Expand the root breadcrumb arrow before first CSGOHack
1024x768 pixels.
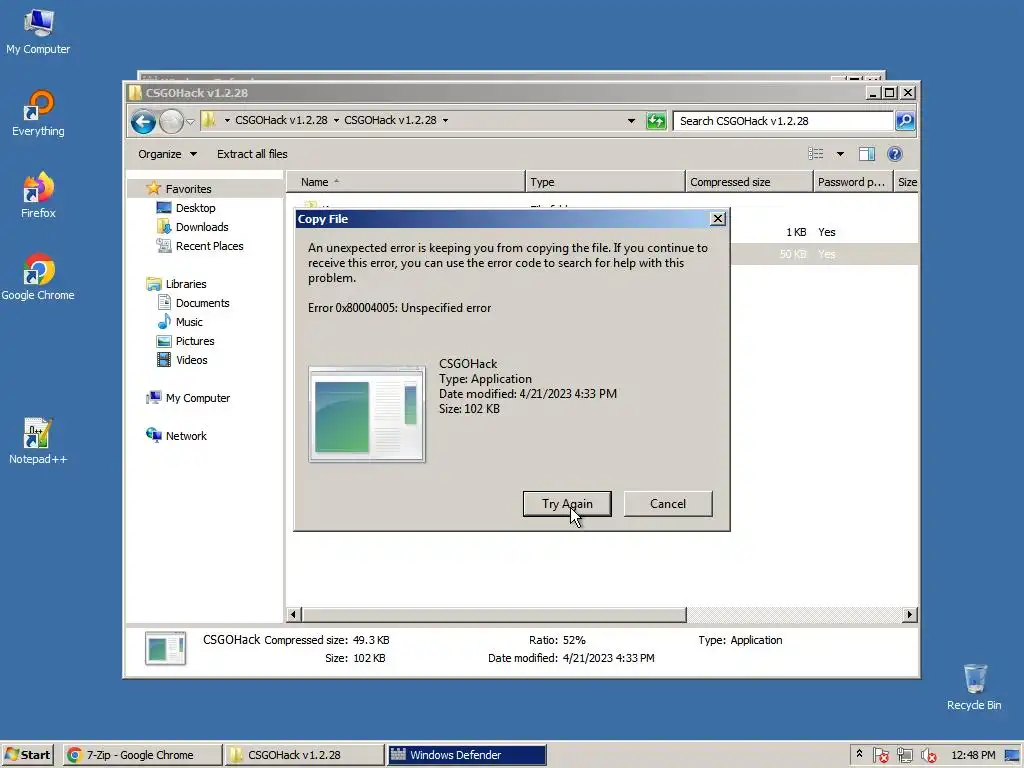(227, 120)
